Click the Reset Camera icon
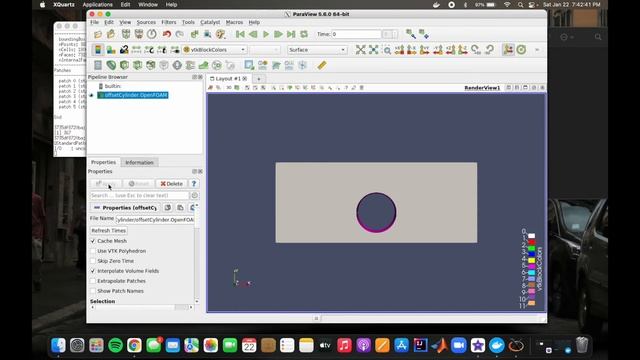This screenshot has height=360, width=640. pyautogui.click(x=360, y=50)
